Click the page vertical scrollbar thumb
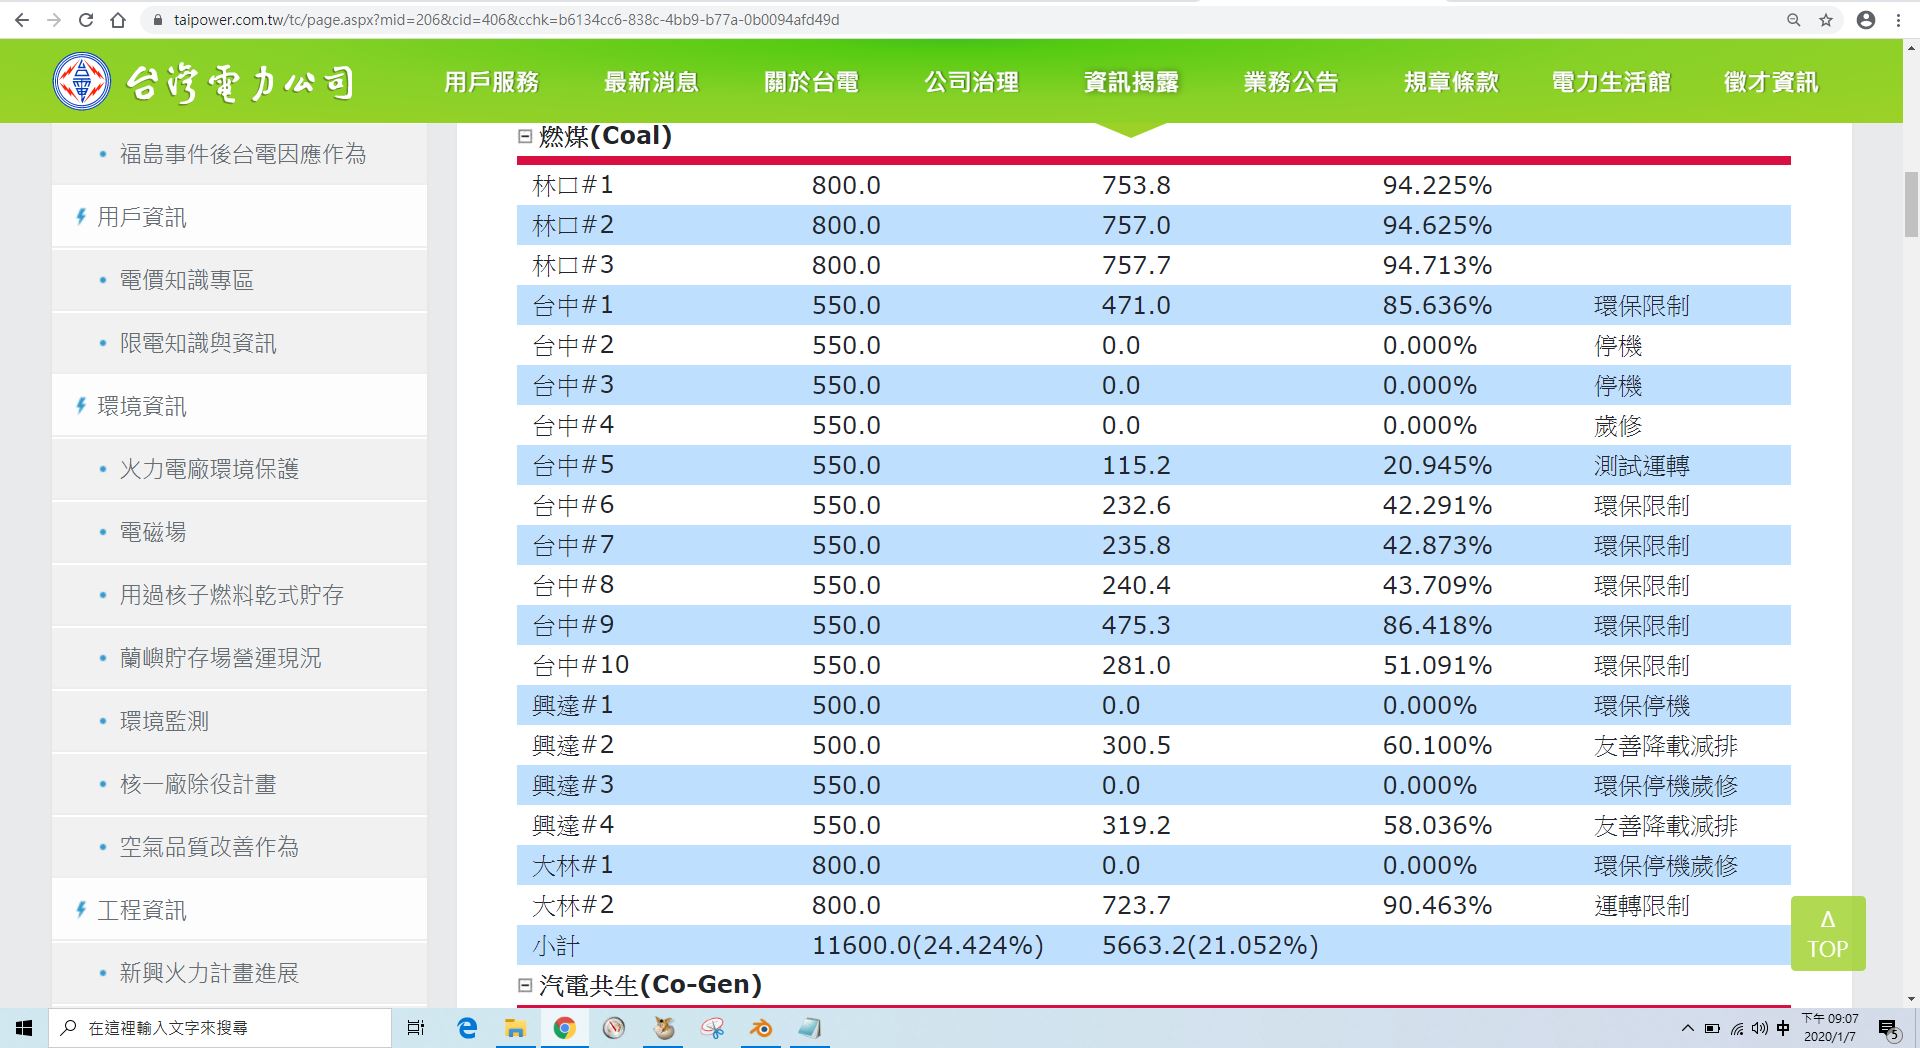Image resolution: width=1920 pixels, height=1048 pixels. [x=1911, y=204]
